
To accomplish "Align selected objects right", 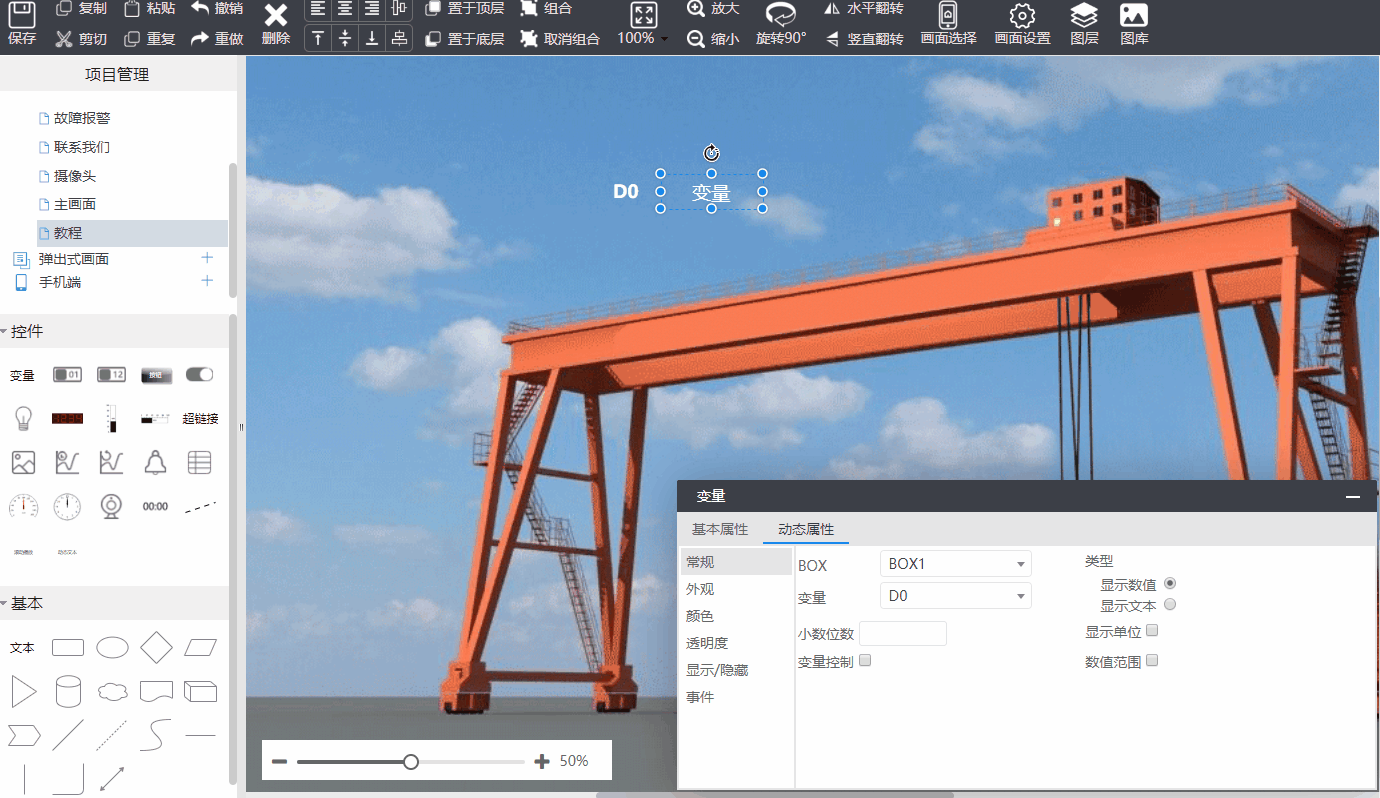I will click(x=372, y=9).
